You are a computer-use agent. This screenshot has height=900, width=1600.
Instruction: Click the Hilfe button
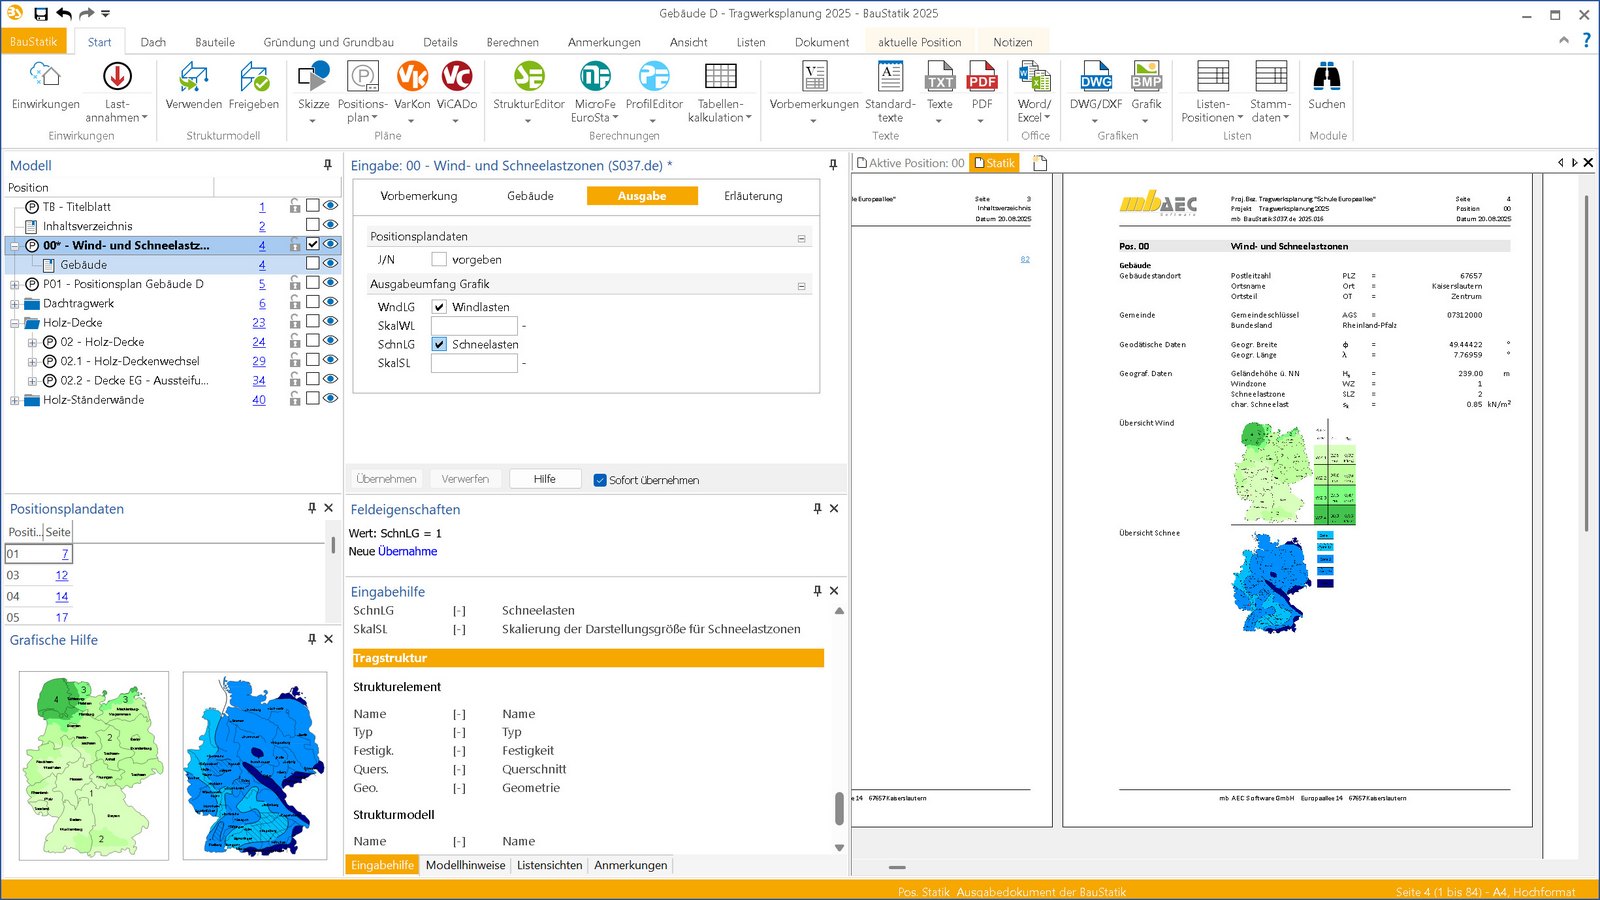point(544,479)
